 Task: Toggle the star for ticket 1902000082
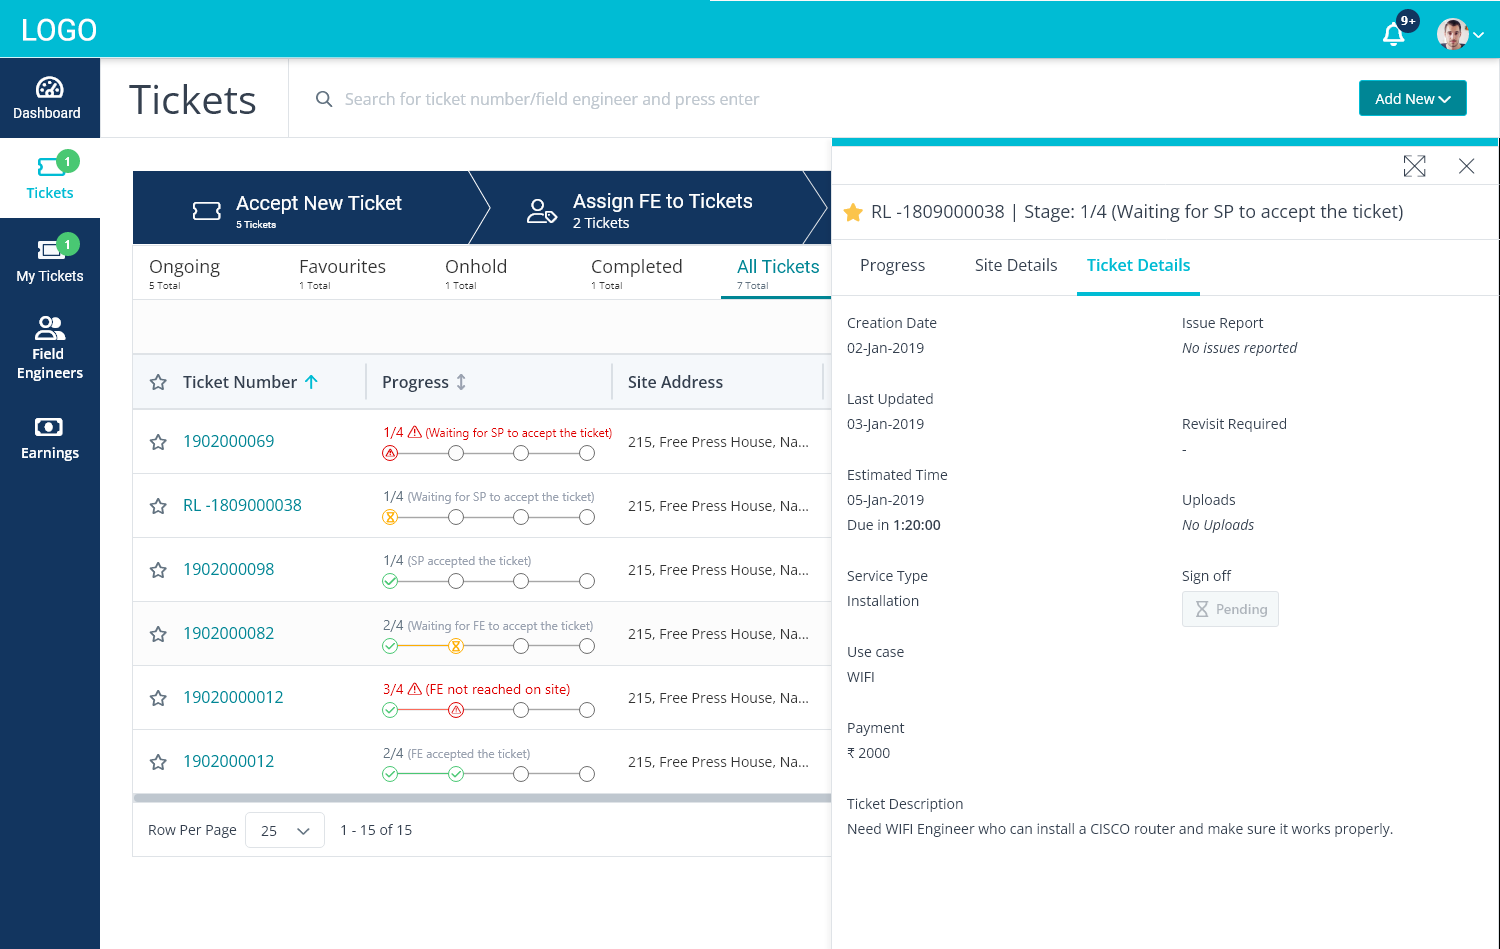coord(158,634)
